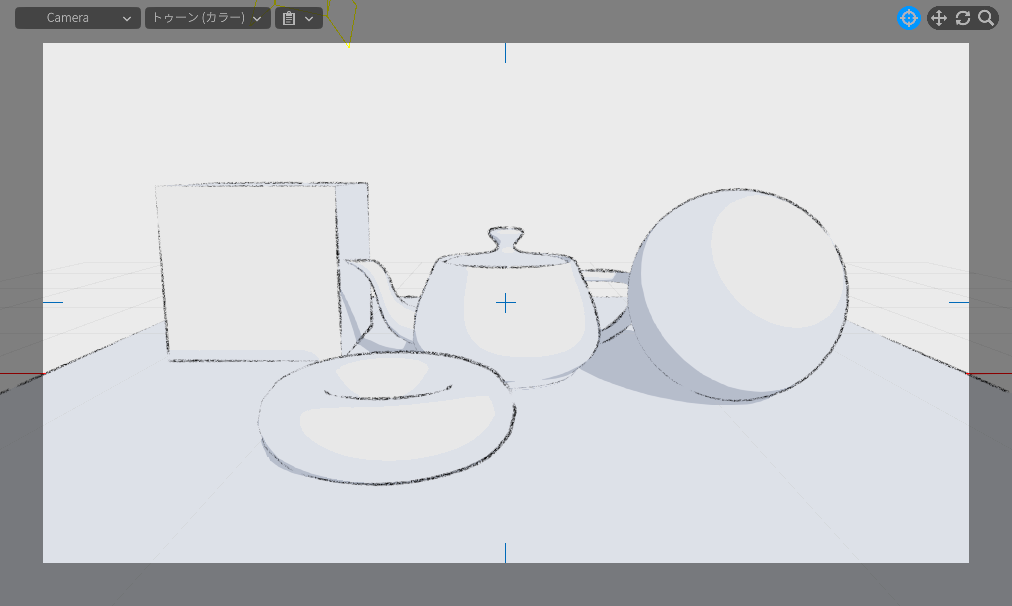Image resolution: width=1012 pixels, height=606 pixels.
Task: Click the bottom center frame tick mark
Action: pos(506,553)
